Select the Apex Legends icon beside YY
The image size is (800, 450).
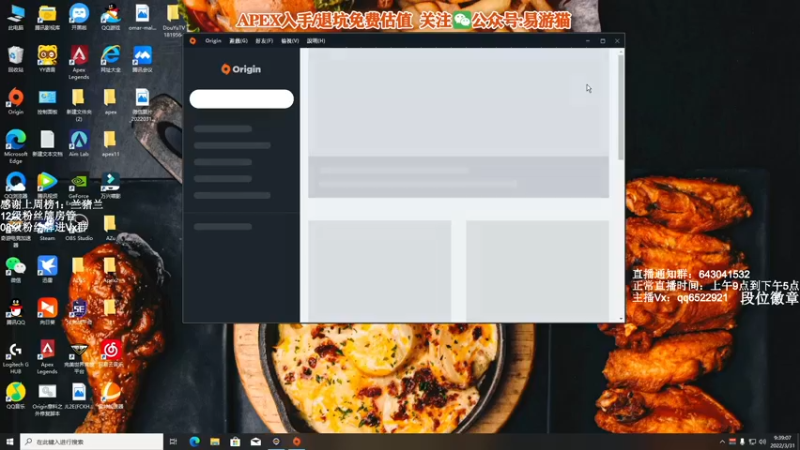click(x=79, y=63)
